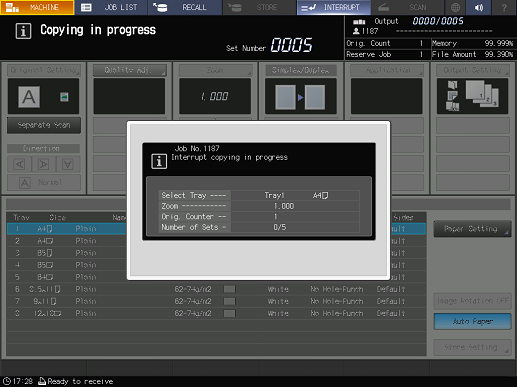Select the original type A icon

point(29,97)
